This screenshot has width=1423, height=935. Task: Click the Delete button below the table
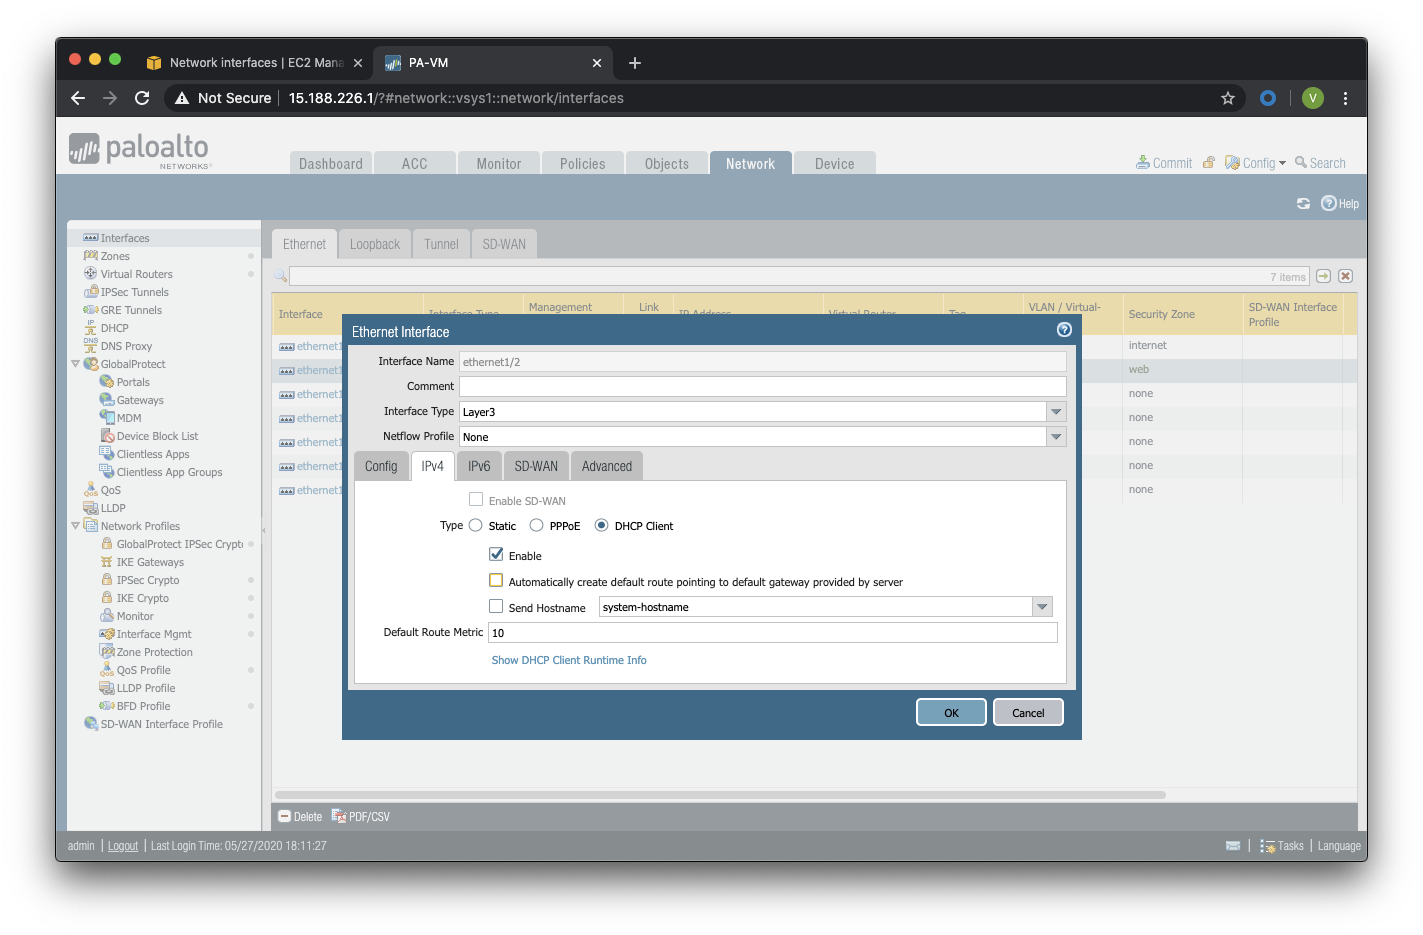pos(300,817)
